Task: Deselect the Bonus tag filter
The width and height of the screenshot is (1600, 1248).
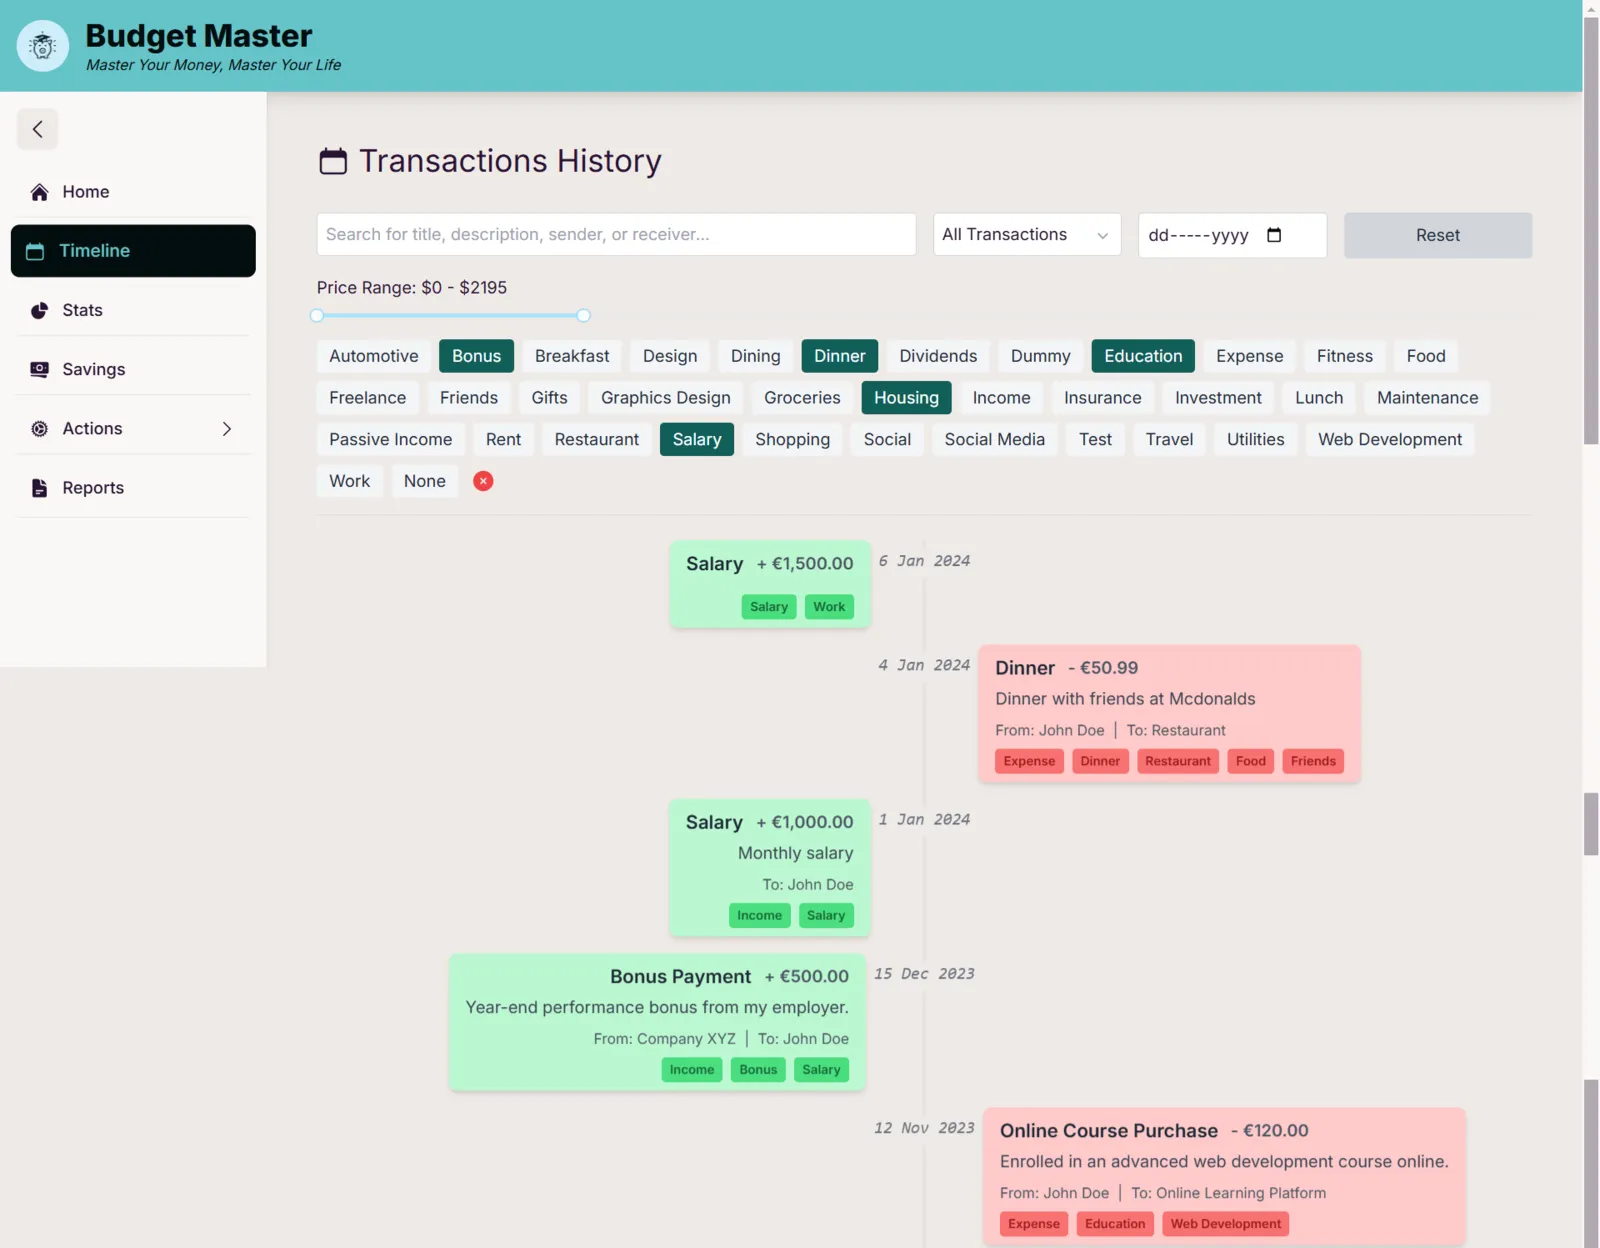Action: pyautogui.click(x=476, y=356)
